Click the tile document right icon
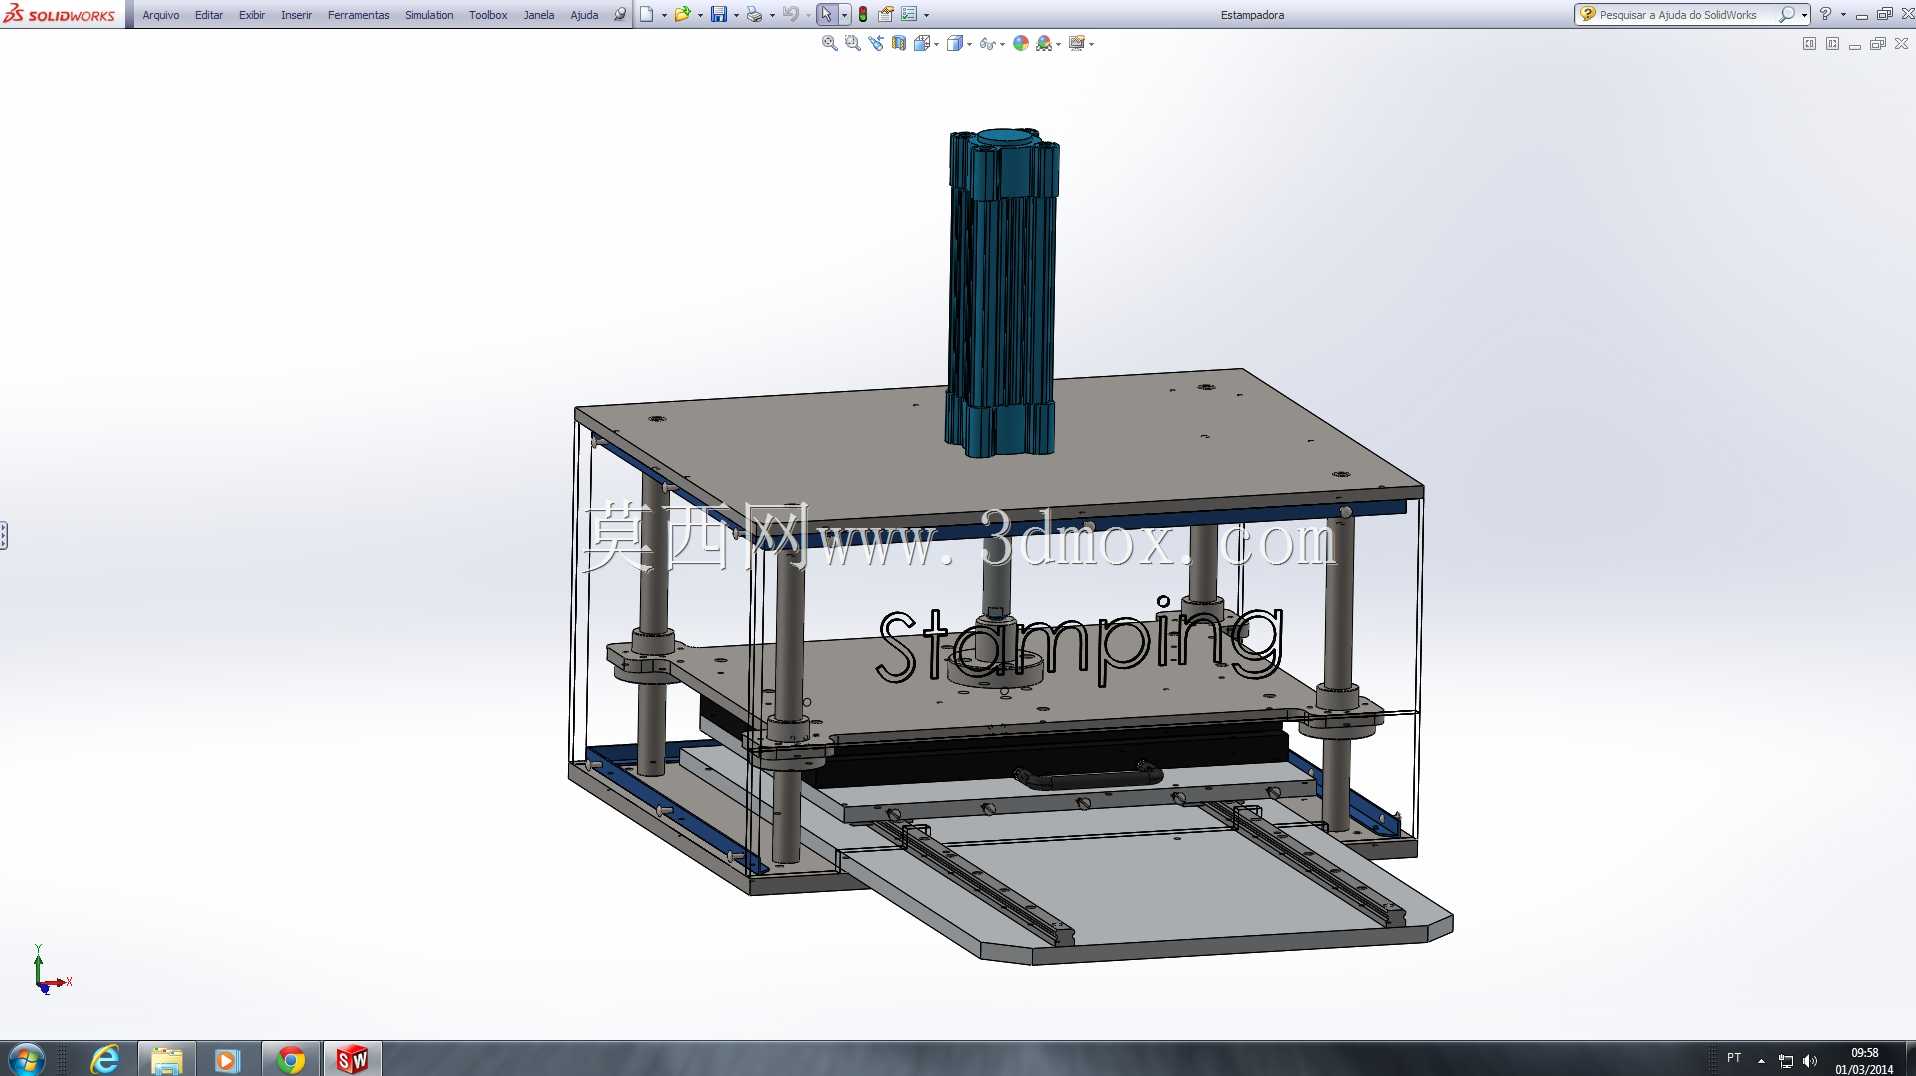Image resolution: width=1916 pixels, height=1076 pixels. click(x=1832, y=44)
